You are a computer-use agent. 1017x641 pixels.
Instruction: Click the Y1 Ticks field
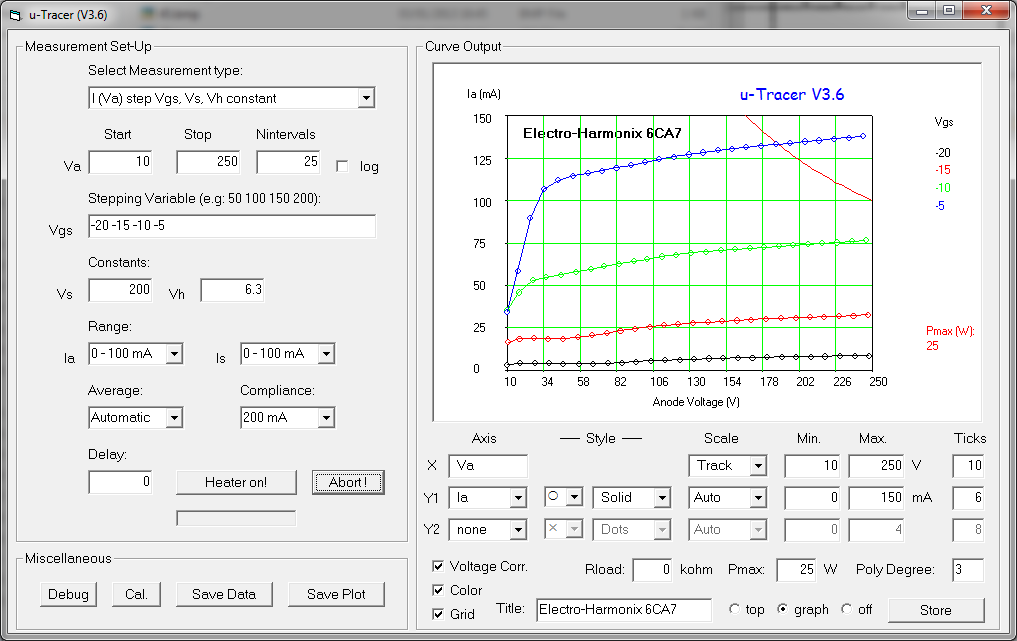(968, 498)
